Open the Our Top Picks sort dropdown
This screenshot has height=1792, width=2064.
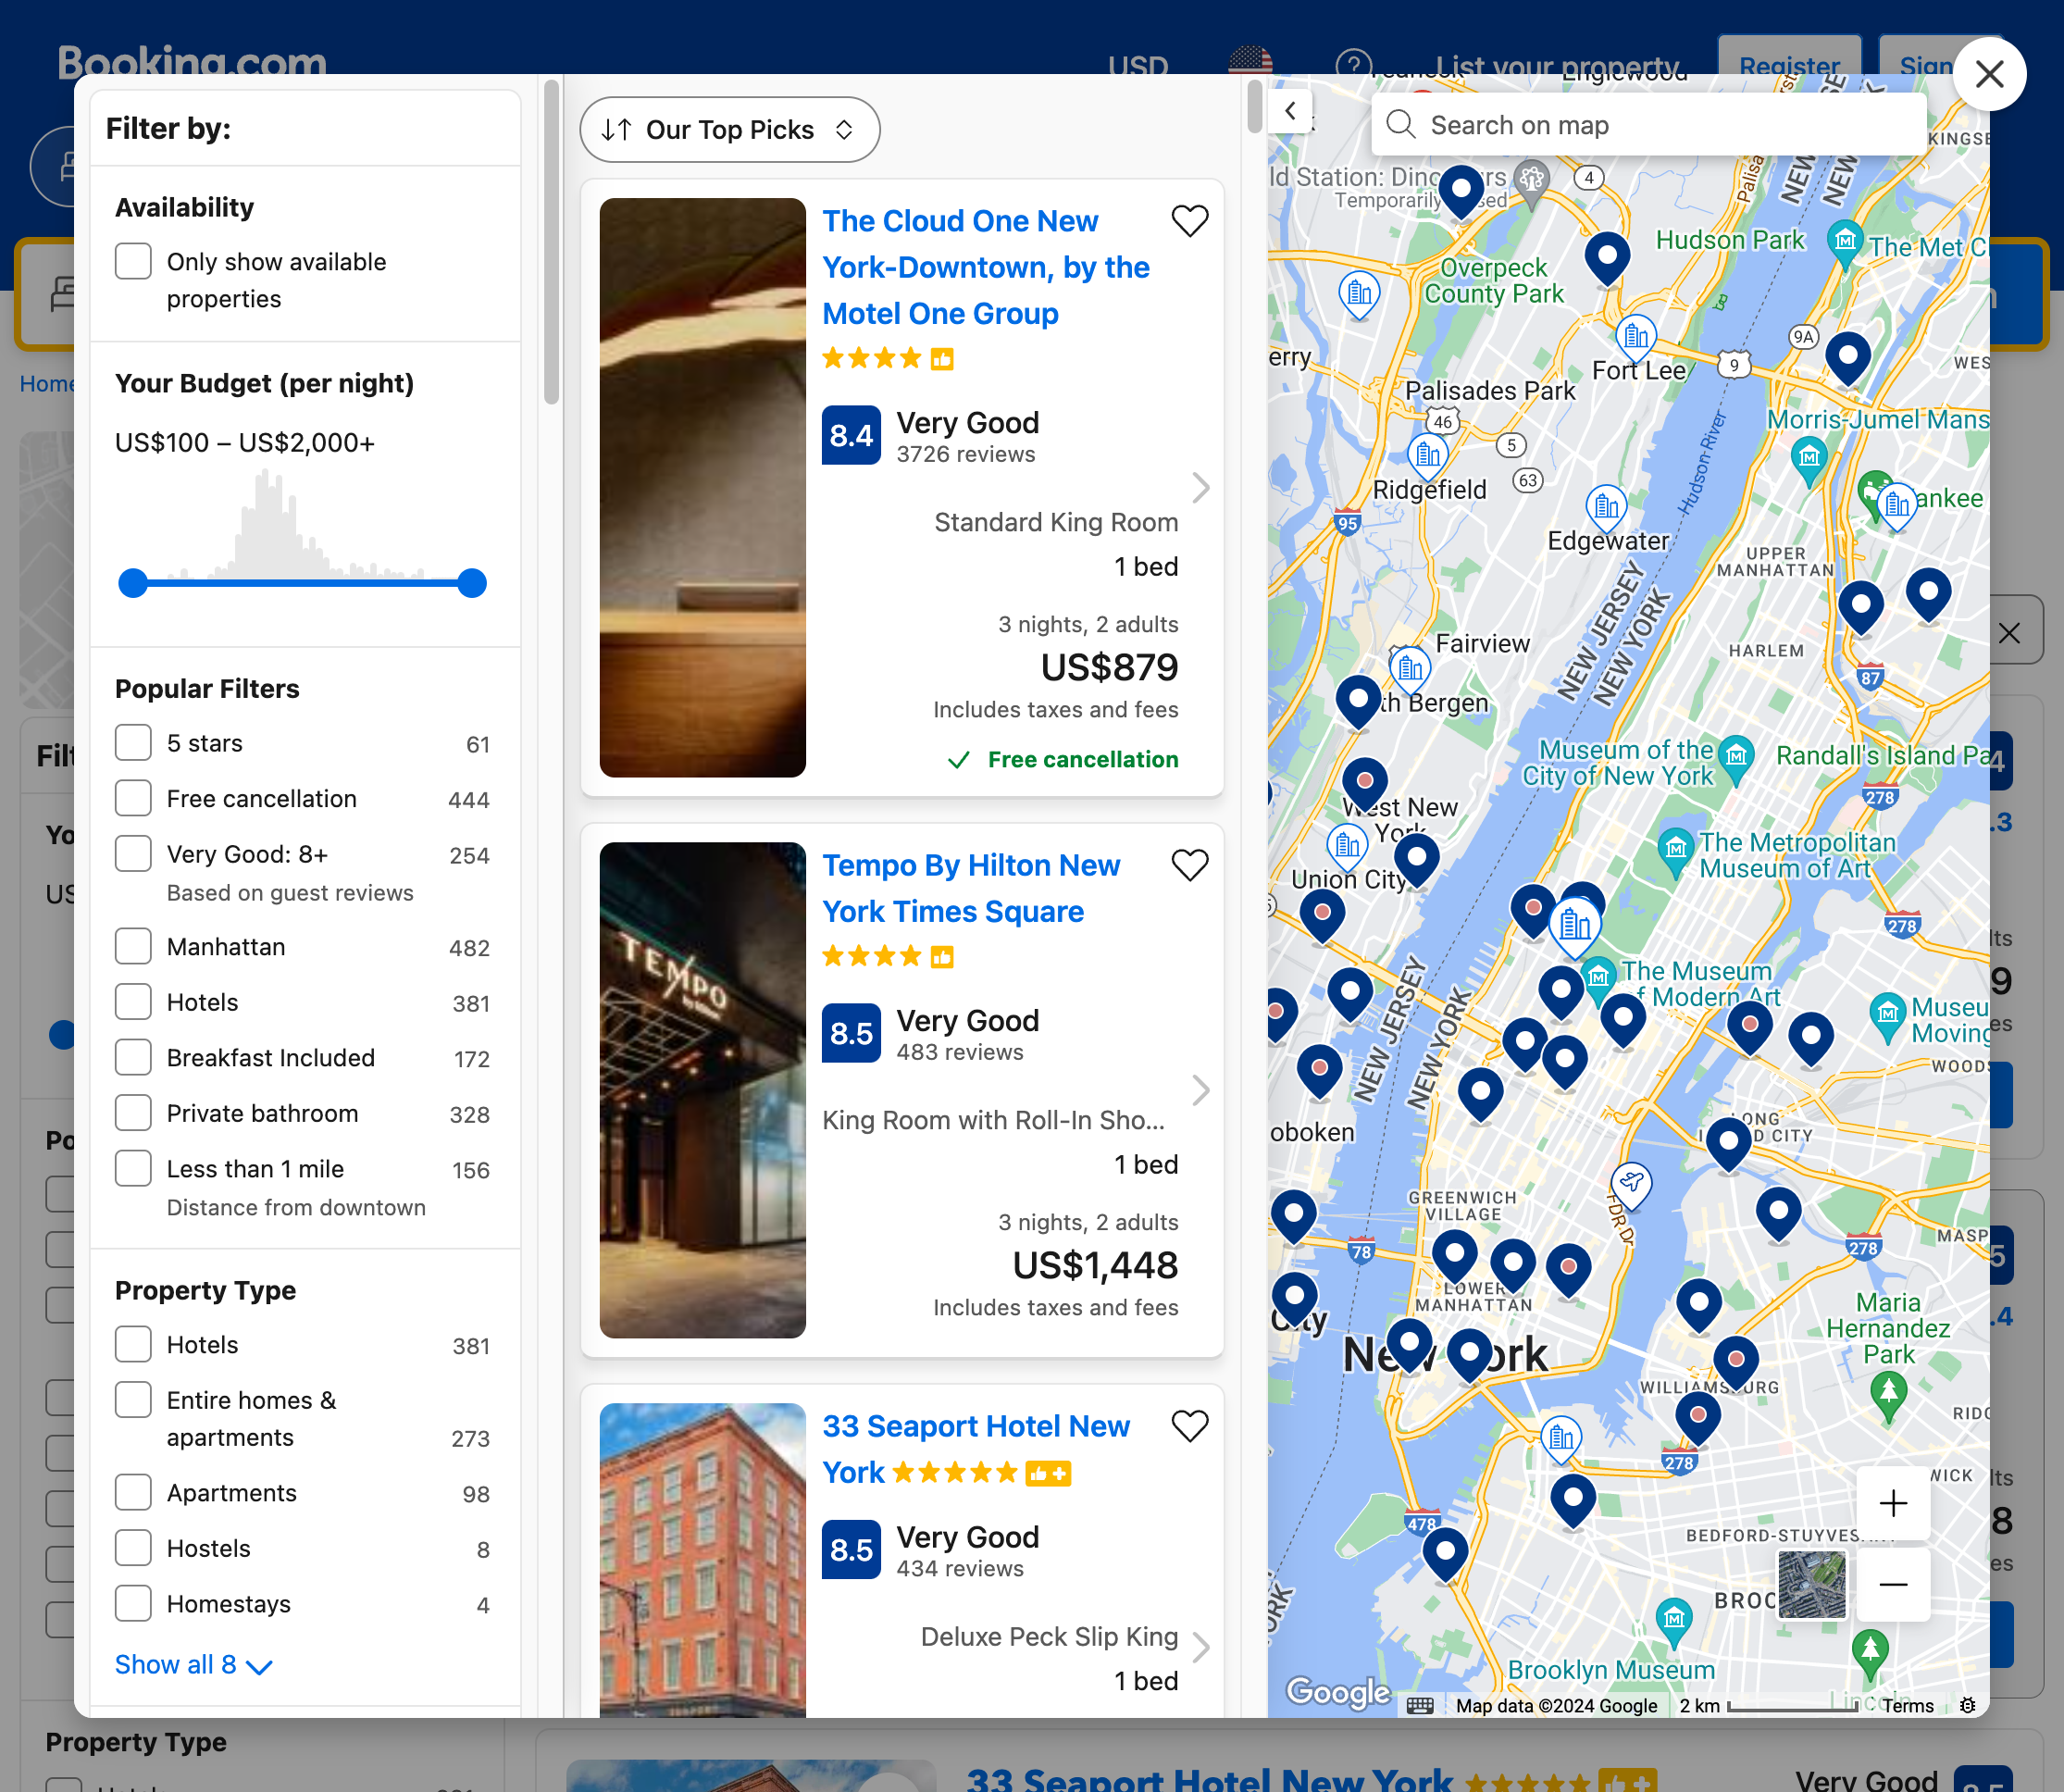729,129
